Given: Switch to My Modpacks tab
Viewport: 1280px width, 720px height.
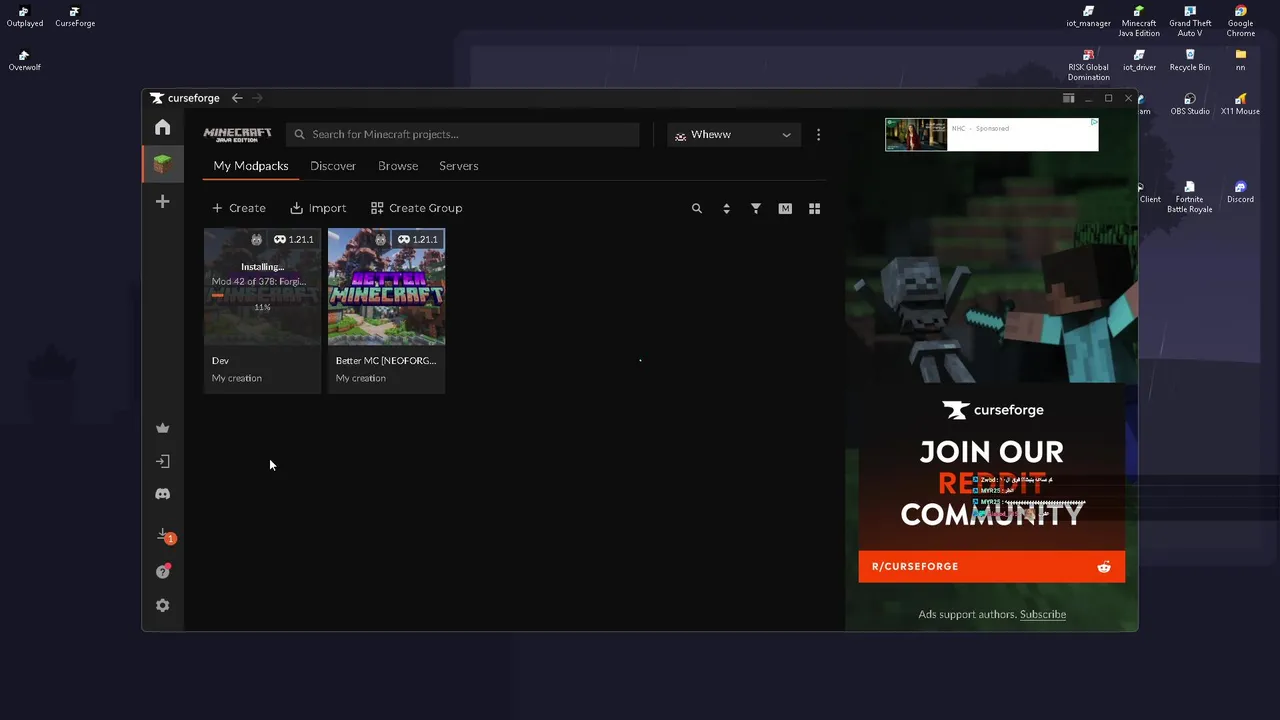Looking at the screenshot, I should (x=251, y=166).
